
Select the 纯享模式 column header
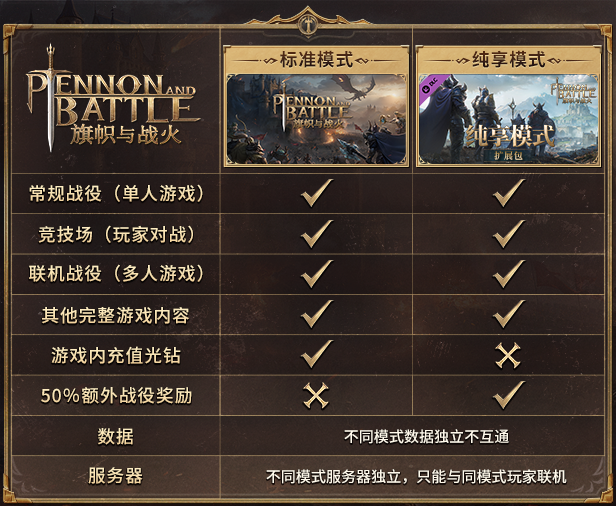[x=508, y=59]
